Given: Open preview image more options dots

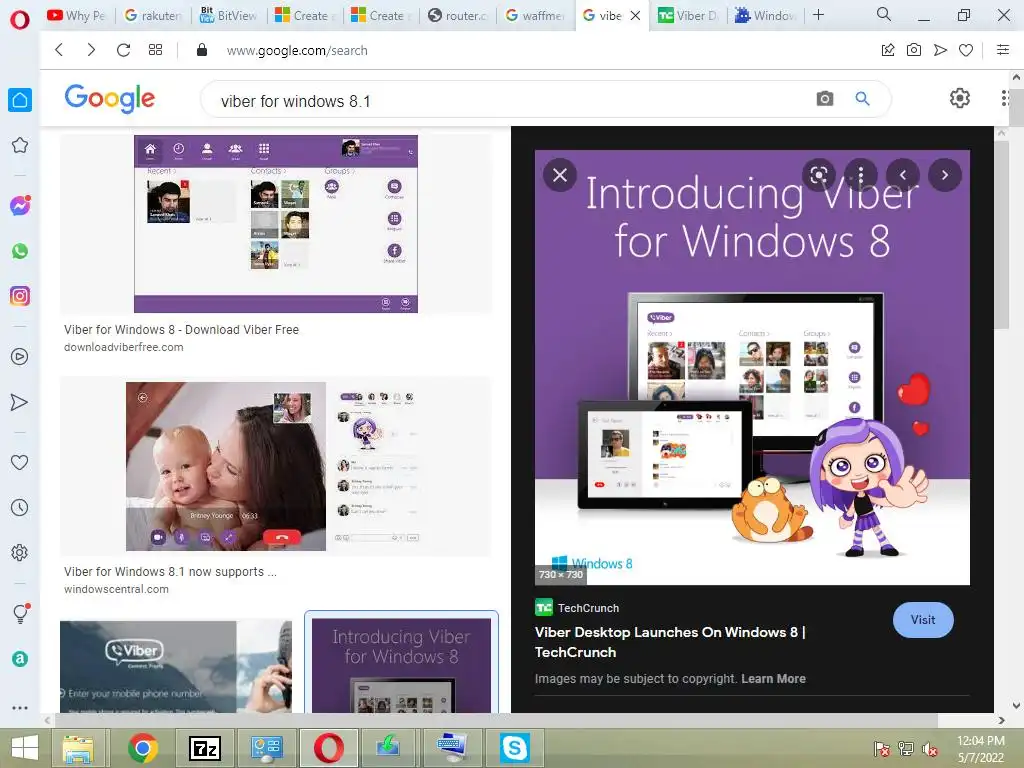Looking at the screenshot, I should (x=861, y=175).
